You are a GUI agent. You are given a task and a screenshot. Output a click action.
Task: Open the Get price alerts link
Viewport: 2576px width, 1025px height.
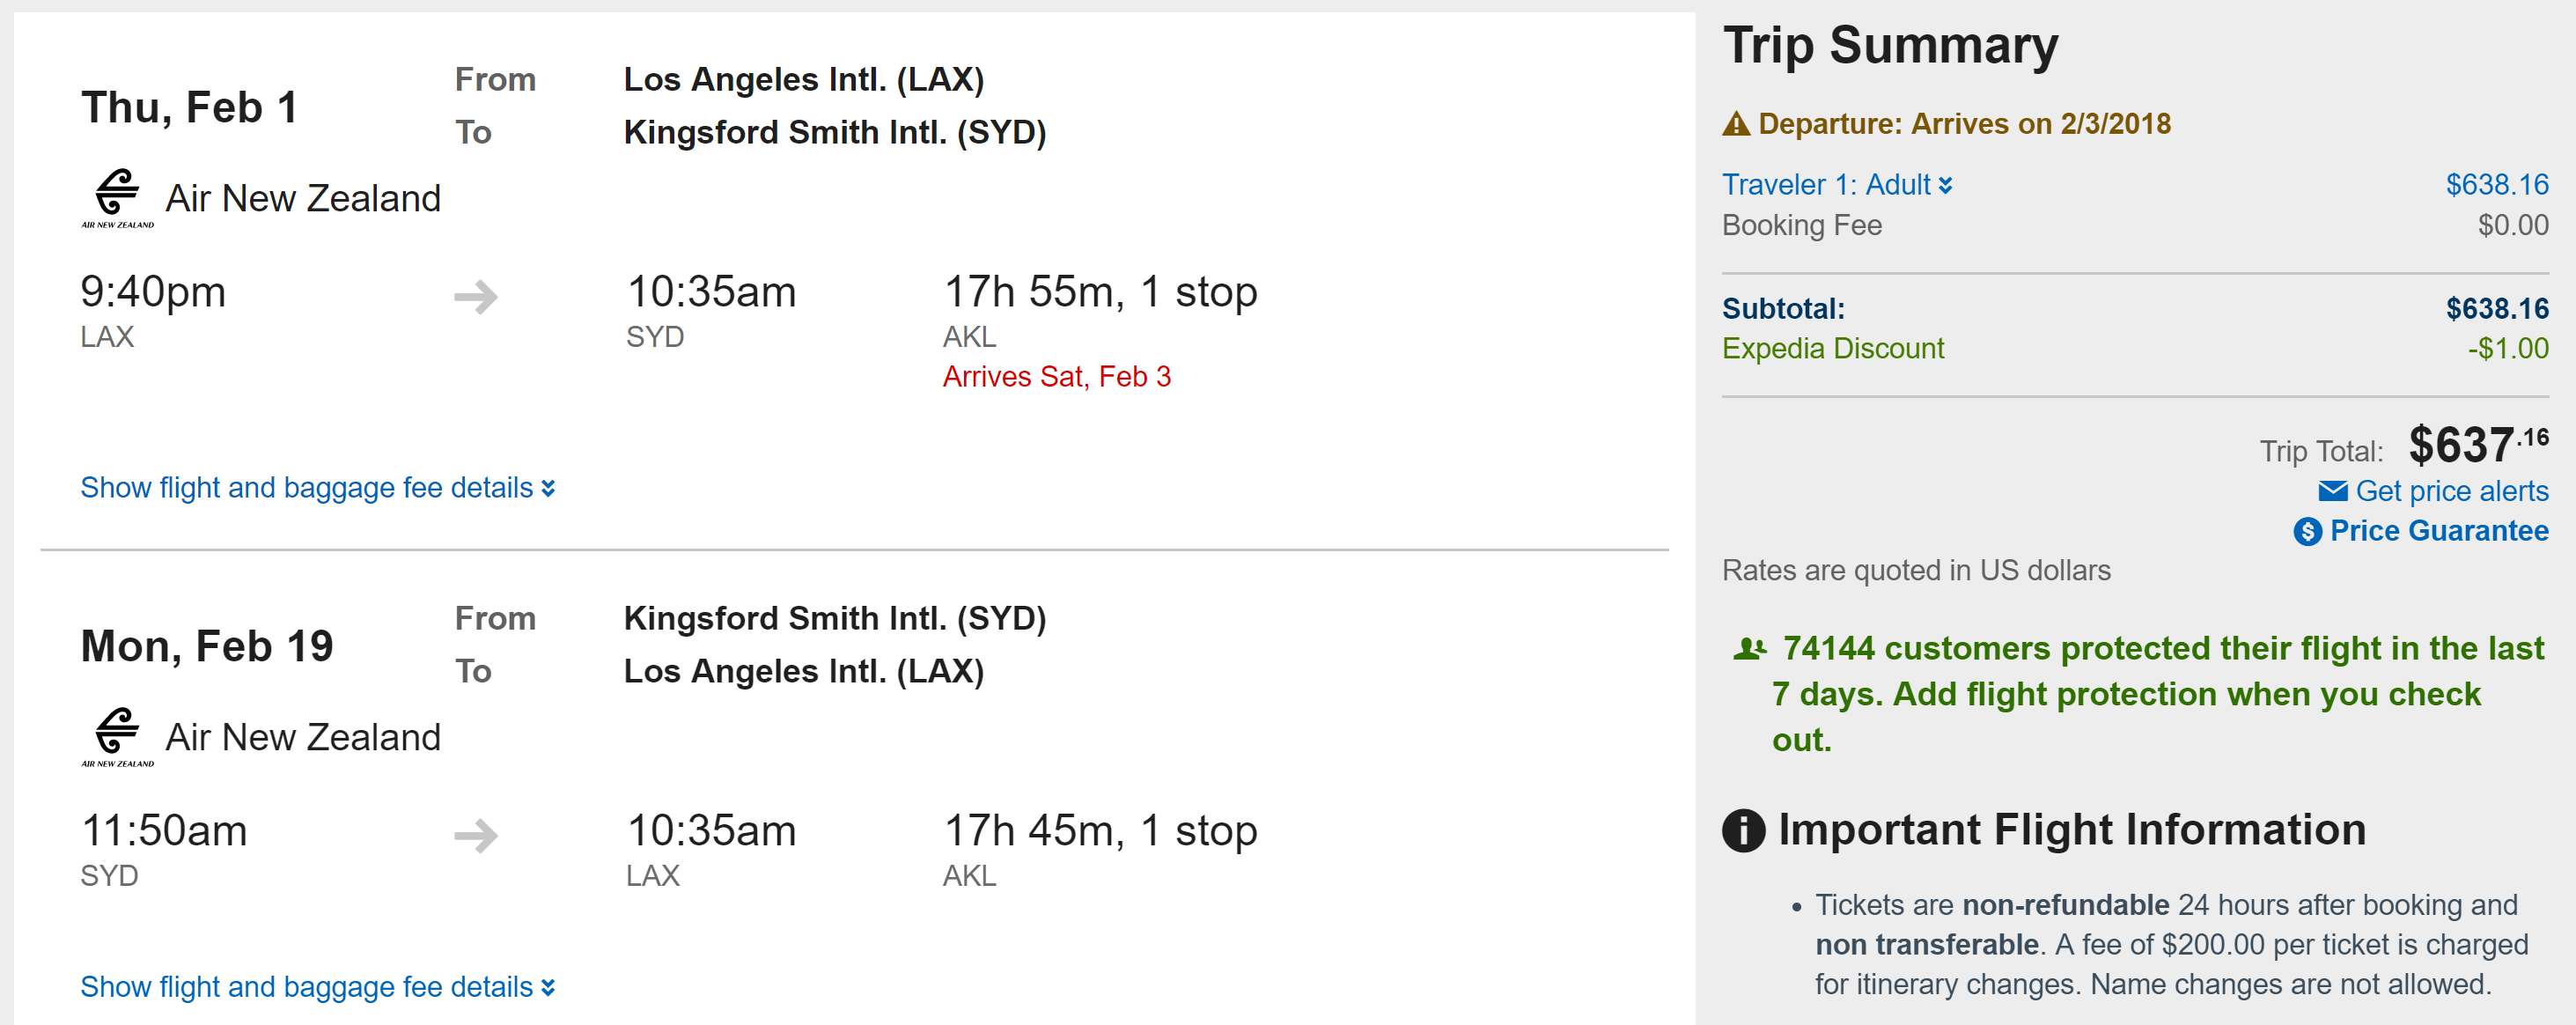[x=2451, y=491]
